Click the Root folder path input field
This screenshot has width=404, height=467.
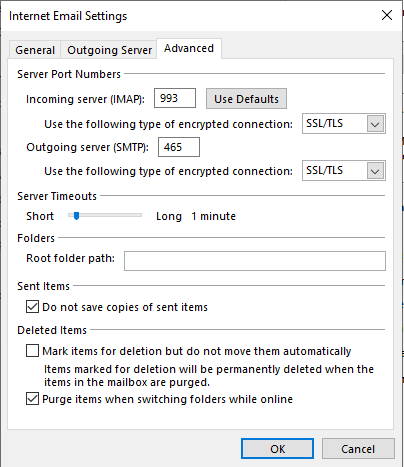(255, 261)
